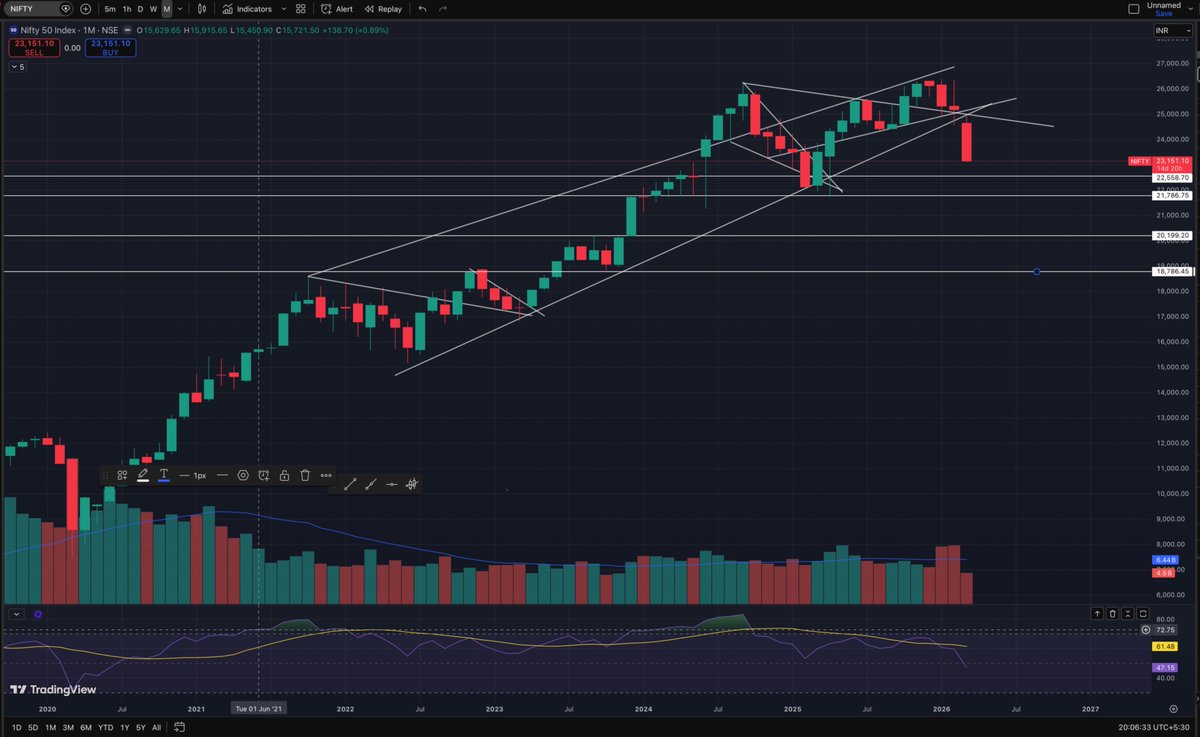The width and height of the screenshot is (1200, 737).
Task: Select the W weekly timeframe
Action: point(153,9)
